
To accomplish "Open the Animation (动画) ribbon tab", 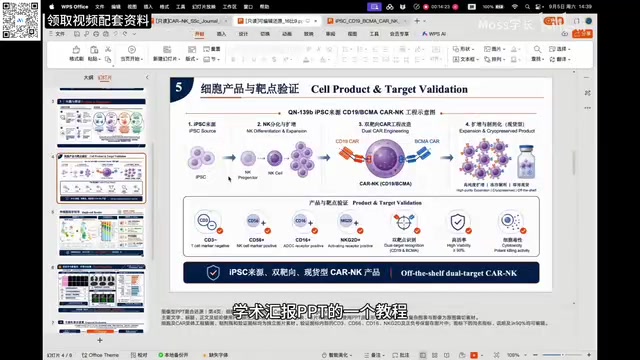I will coord(287,34).
